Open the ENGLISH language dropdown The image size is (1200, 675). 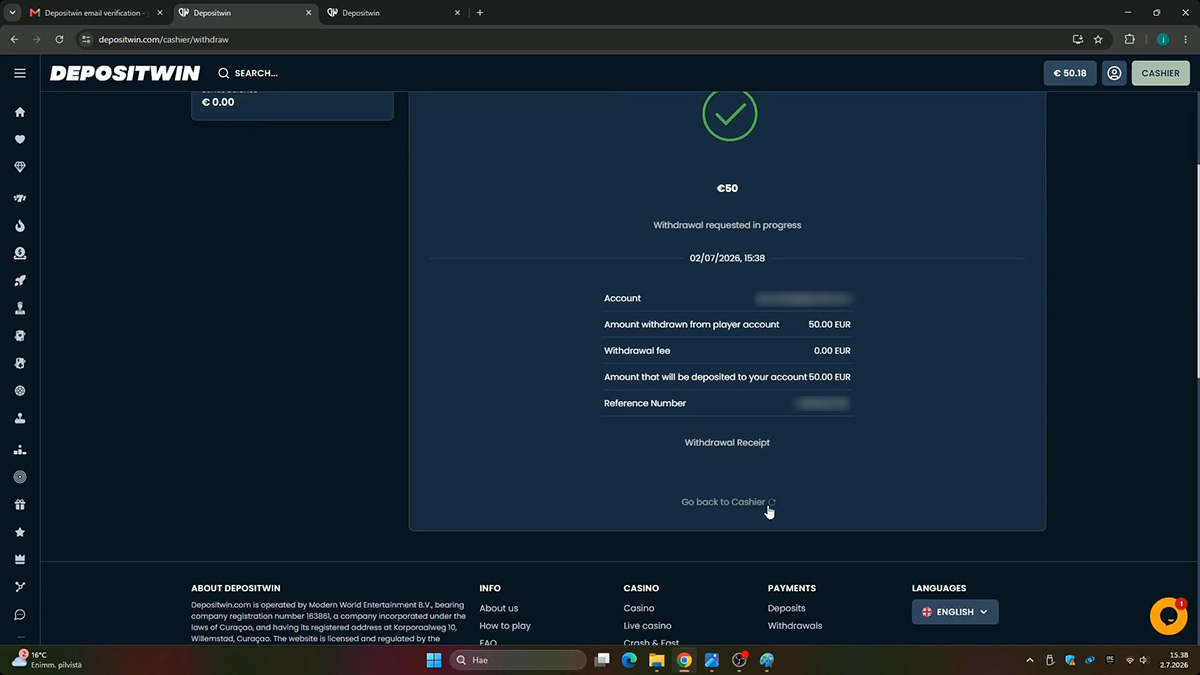955,612
